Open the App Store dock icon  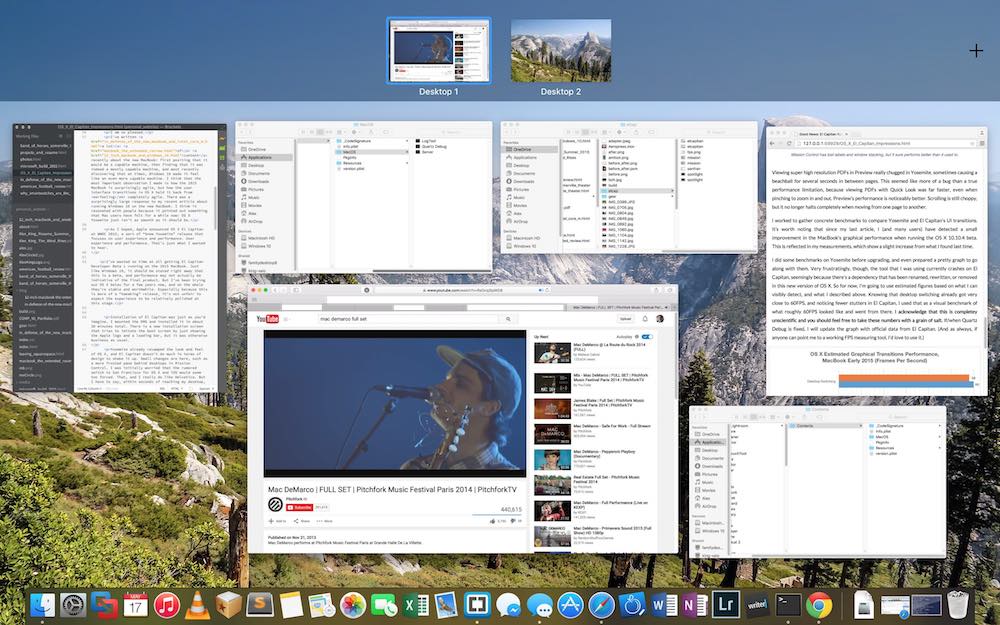pos(570,604)
